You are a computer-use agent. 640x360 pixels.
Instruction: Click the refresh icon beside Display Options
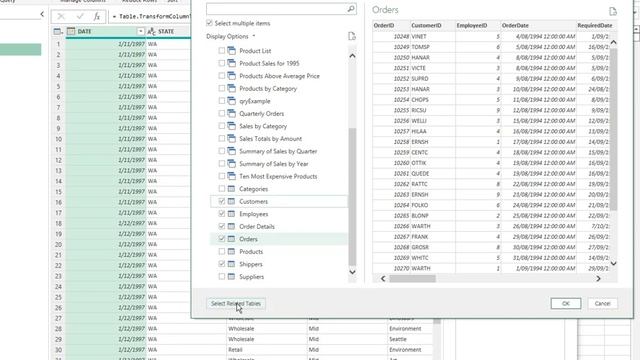[352, 36]
